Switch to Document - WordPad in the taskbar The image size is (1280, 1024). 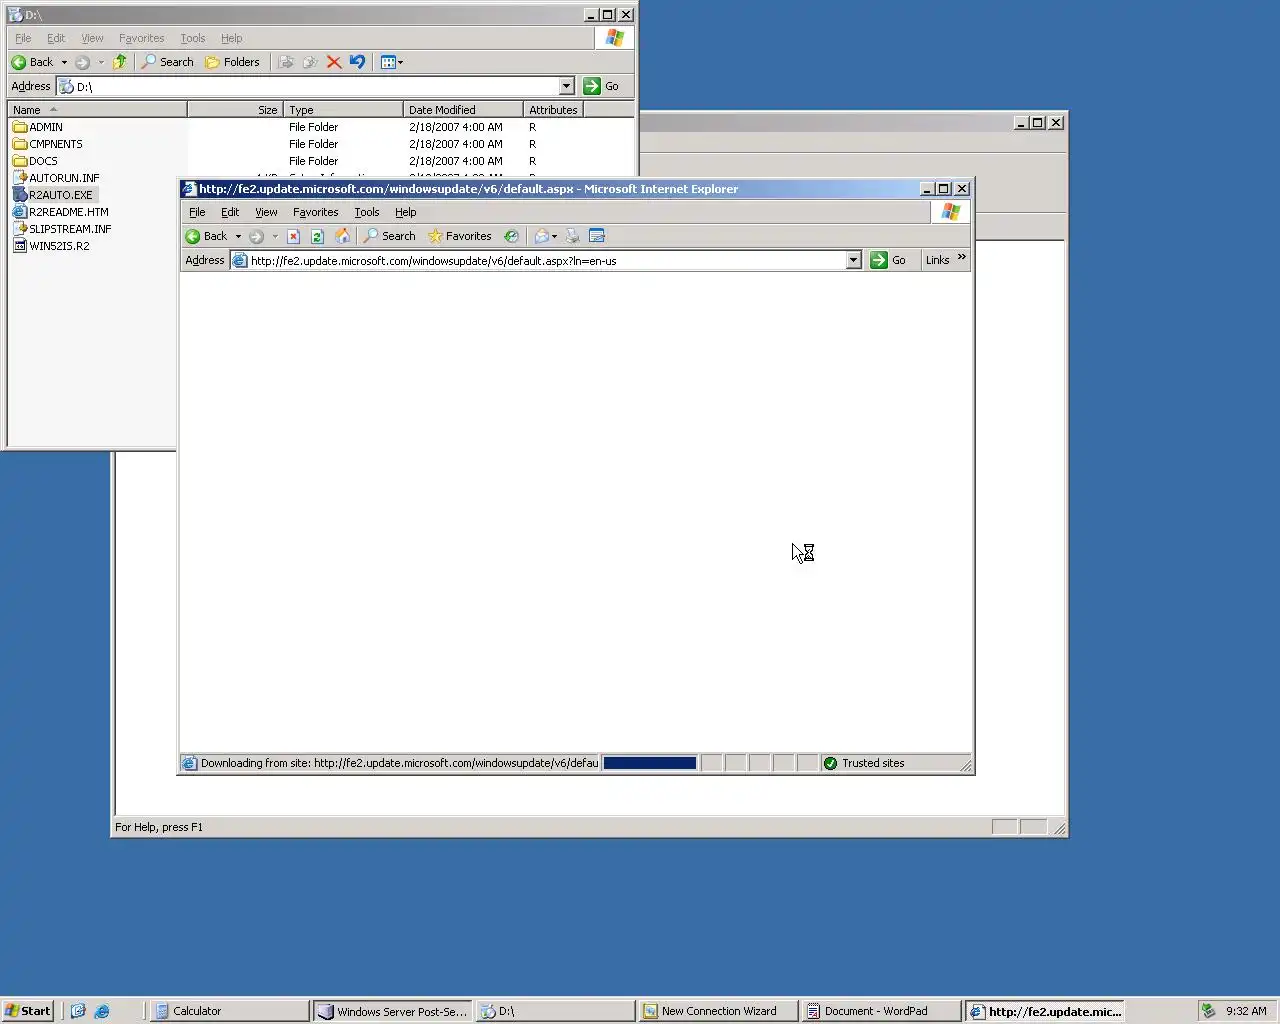[881, 1011]
